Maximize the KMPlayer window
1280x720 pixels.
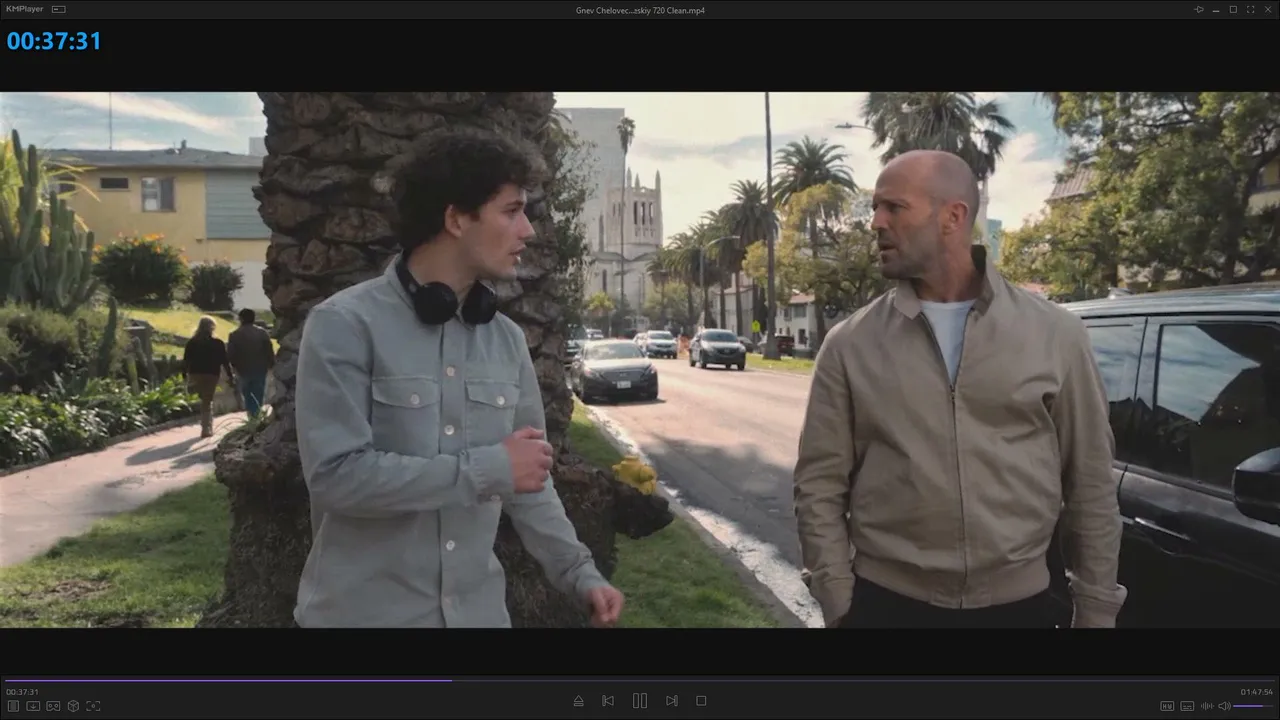click(1233, 9)
